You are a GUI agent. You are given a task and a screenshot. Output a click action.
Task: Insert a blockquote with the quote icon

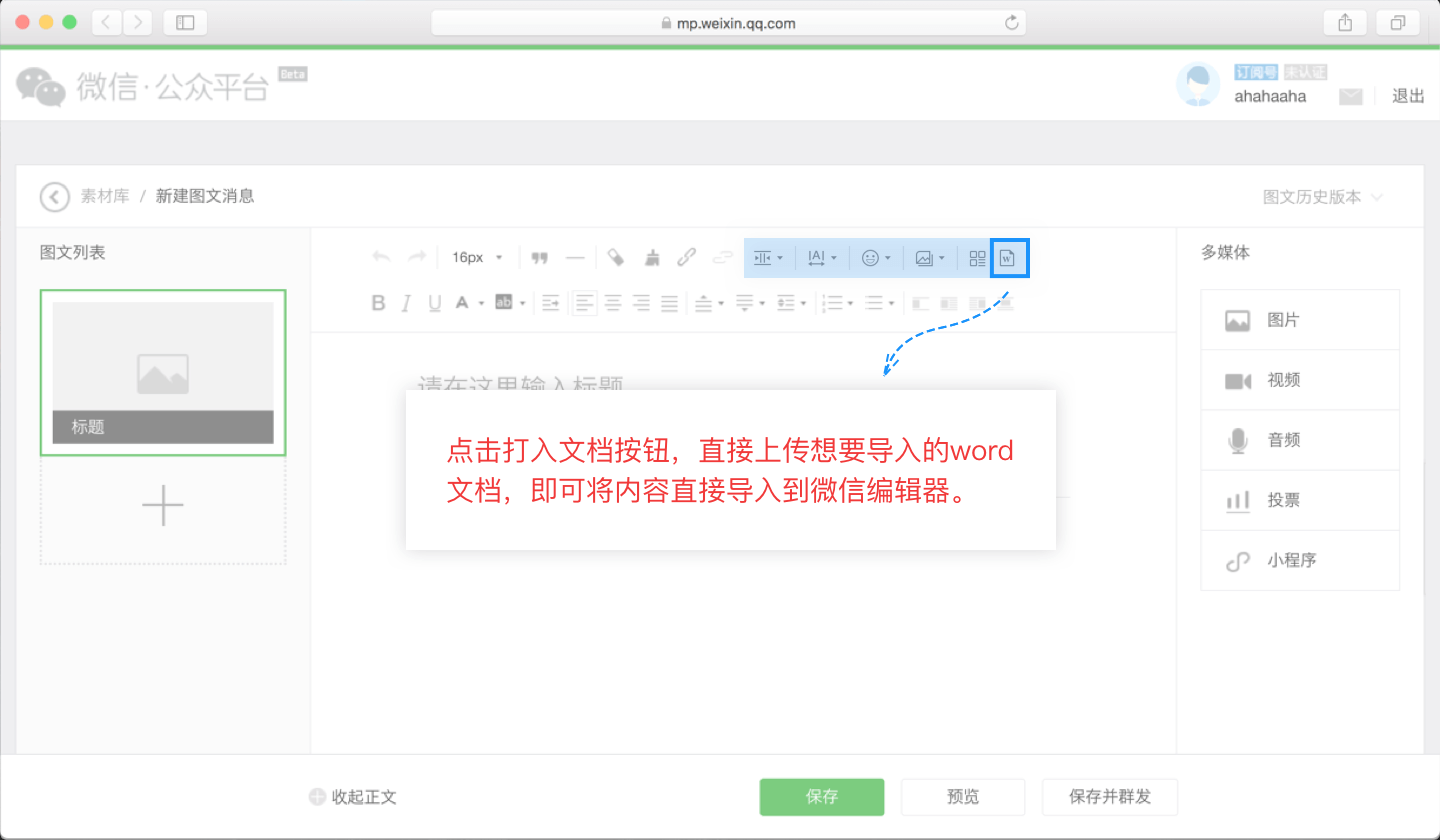click(540, 257)
